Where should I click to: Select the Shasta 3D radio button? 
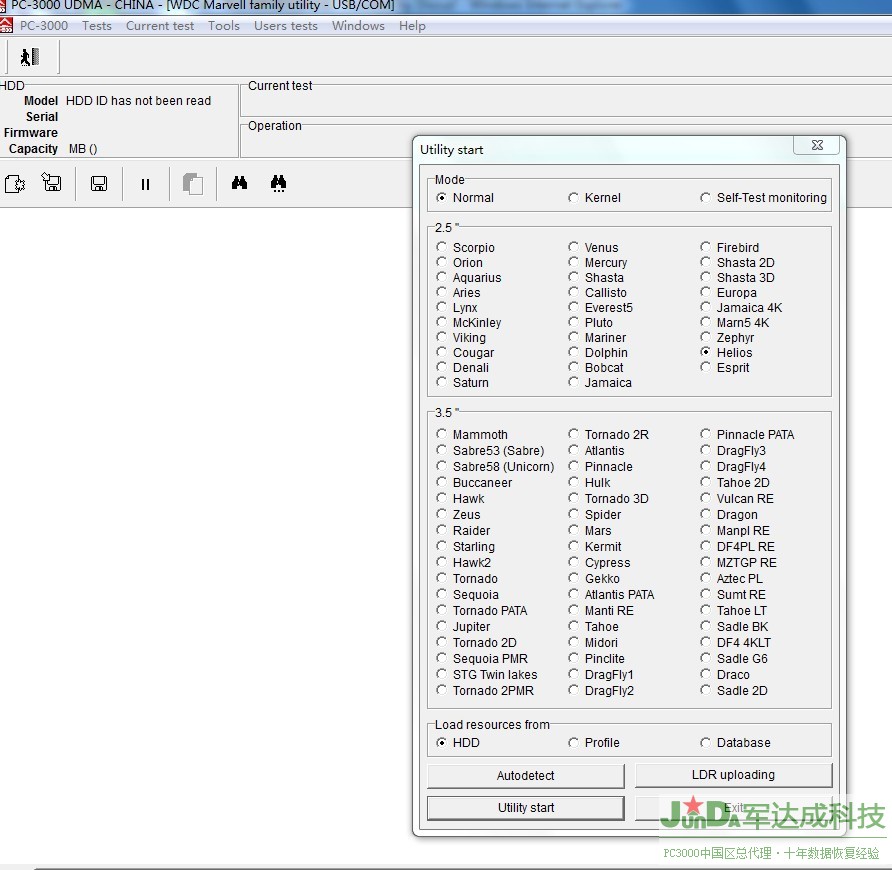tap(705, 277)
